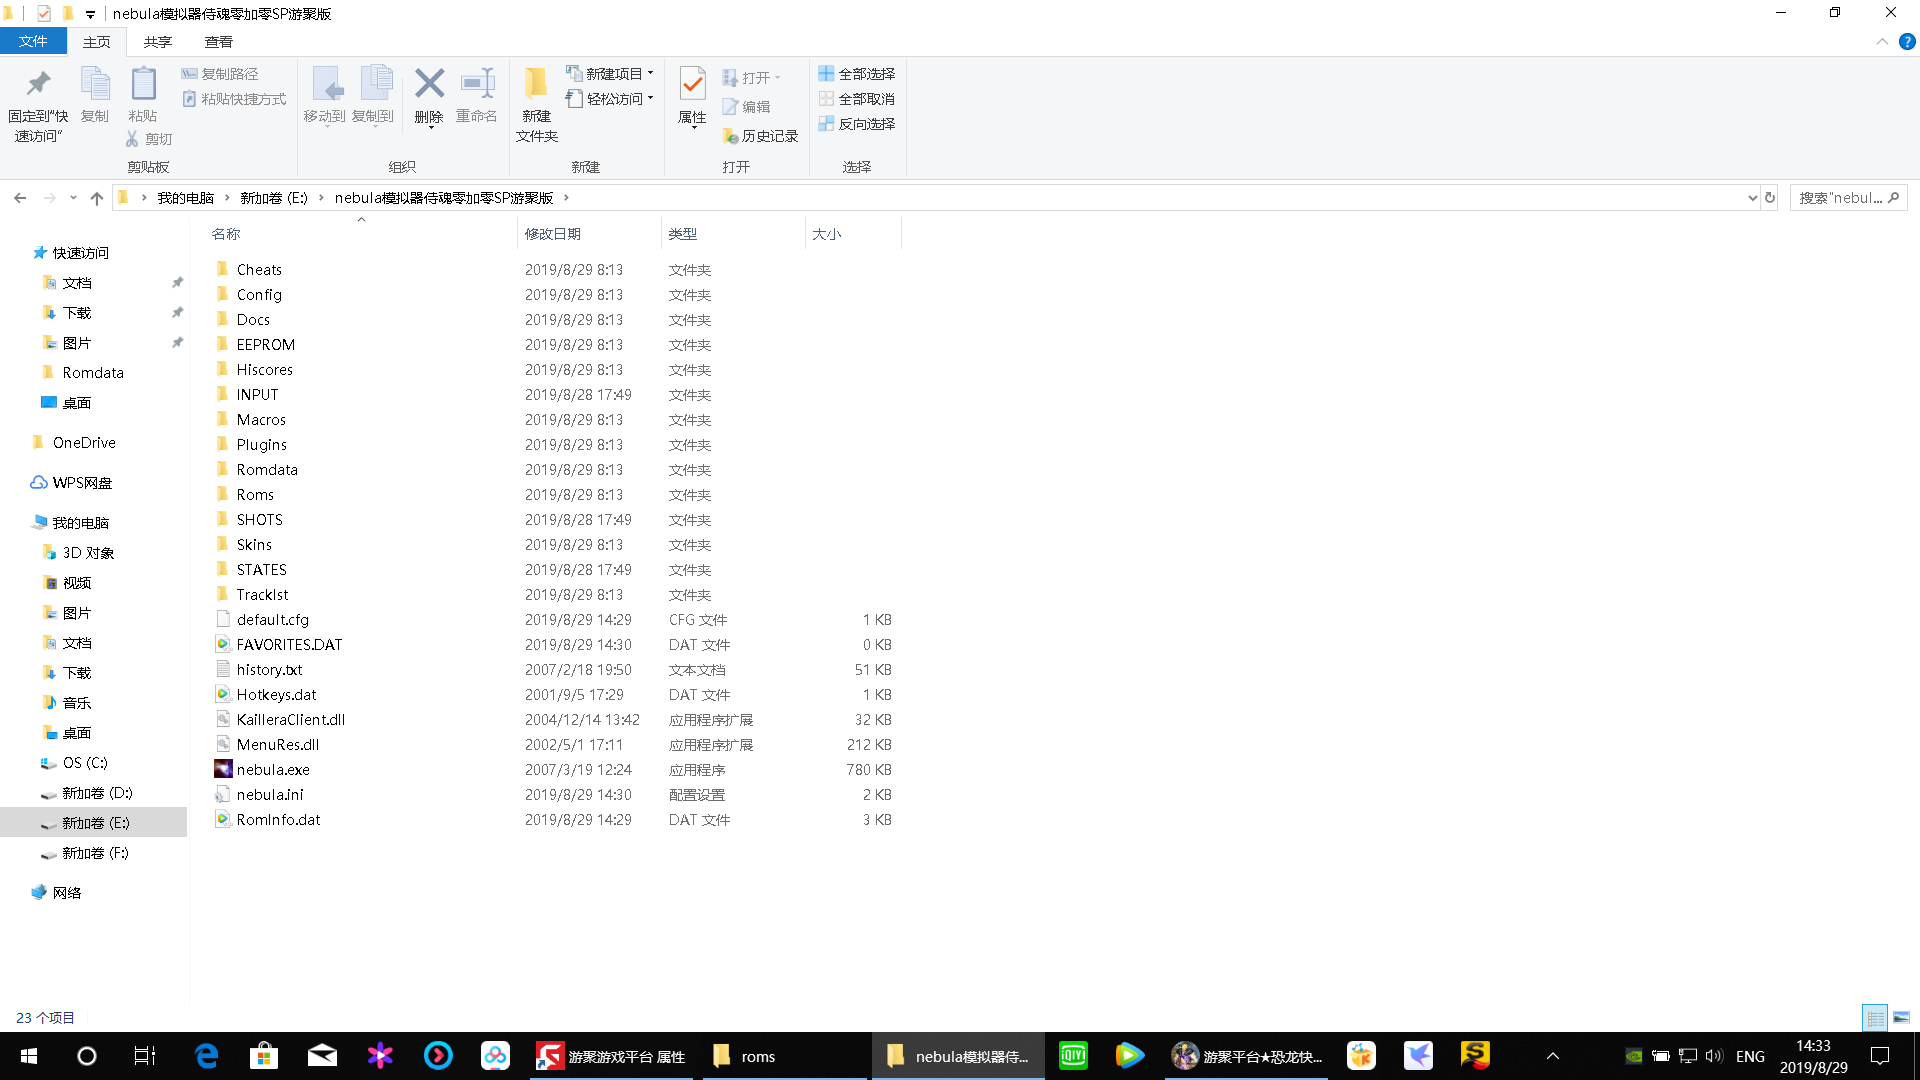Expand the New Item (新建项目) dropdown

click(612, 74)
